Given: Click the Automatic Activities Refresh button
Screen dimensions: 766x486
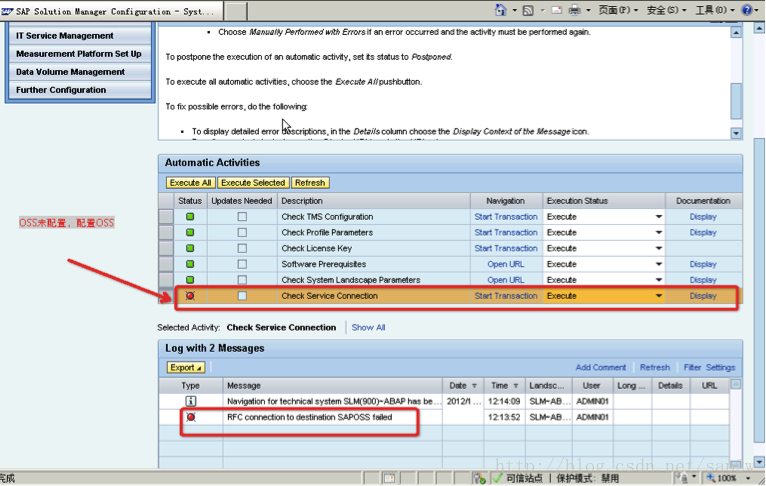Looking at the screenshot, I should (310, 183).
